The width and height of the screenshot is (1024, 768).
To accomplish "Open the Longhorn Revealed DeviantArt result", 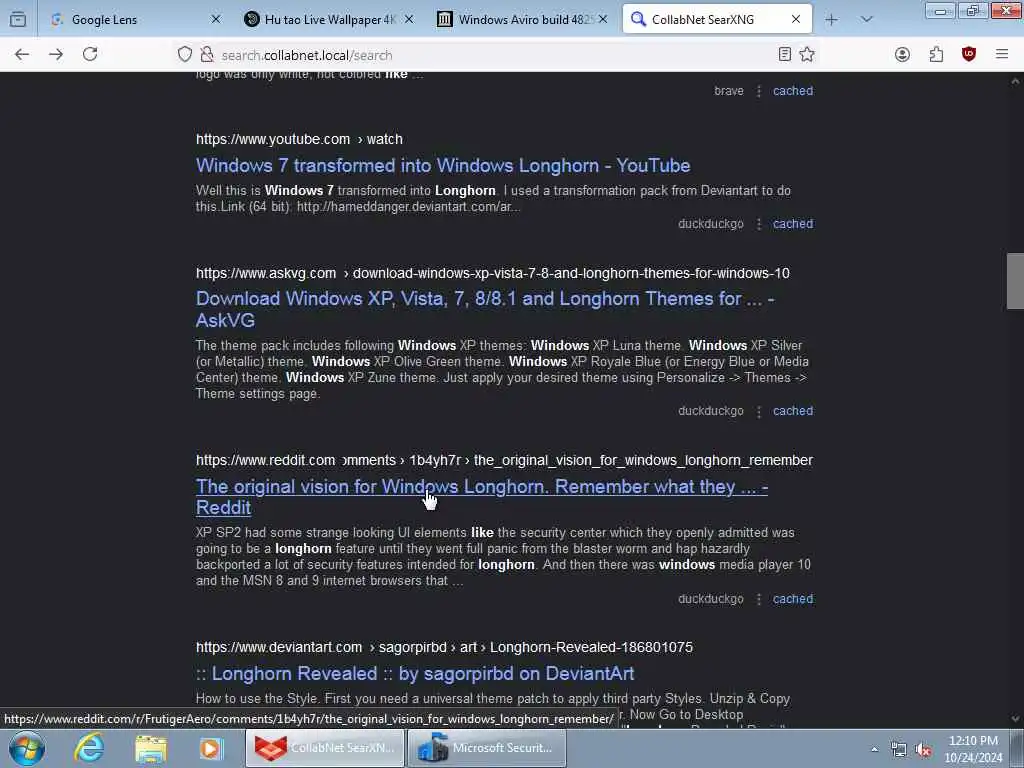I will tap(415, 673).
